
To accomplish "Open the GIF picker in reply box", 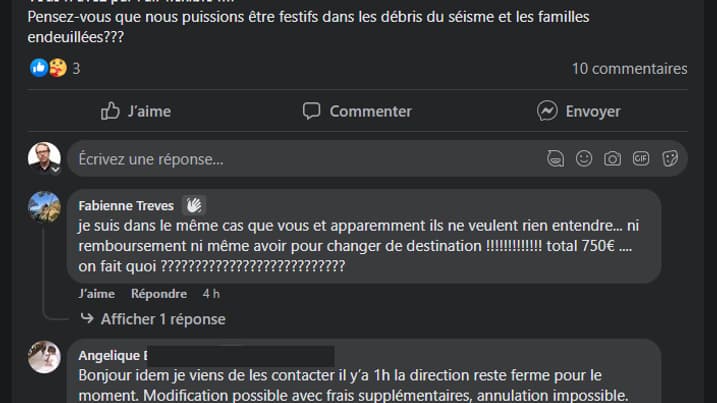I will 641,159.
